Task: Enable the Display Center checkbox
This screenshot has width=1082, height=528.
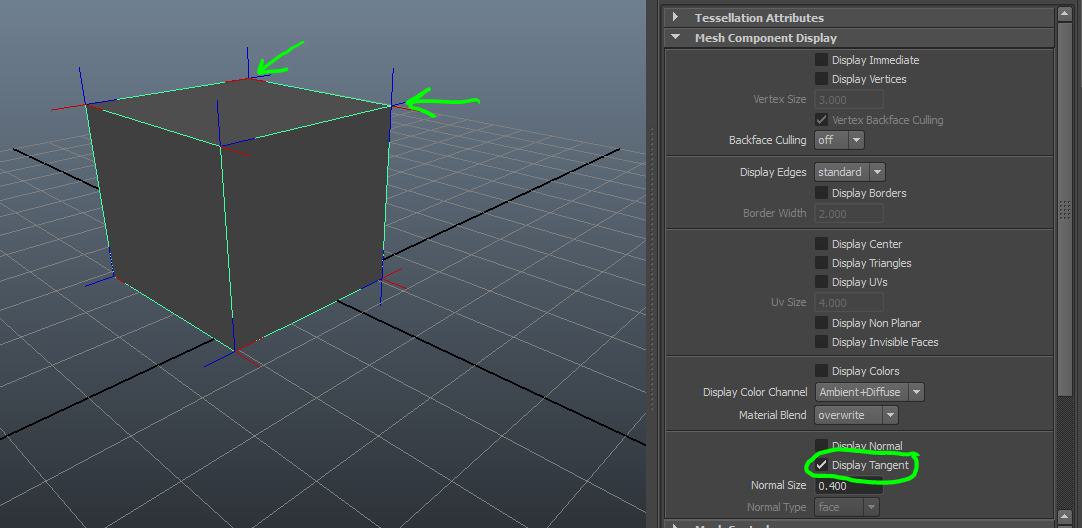Action: coord(821,244)
